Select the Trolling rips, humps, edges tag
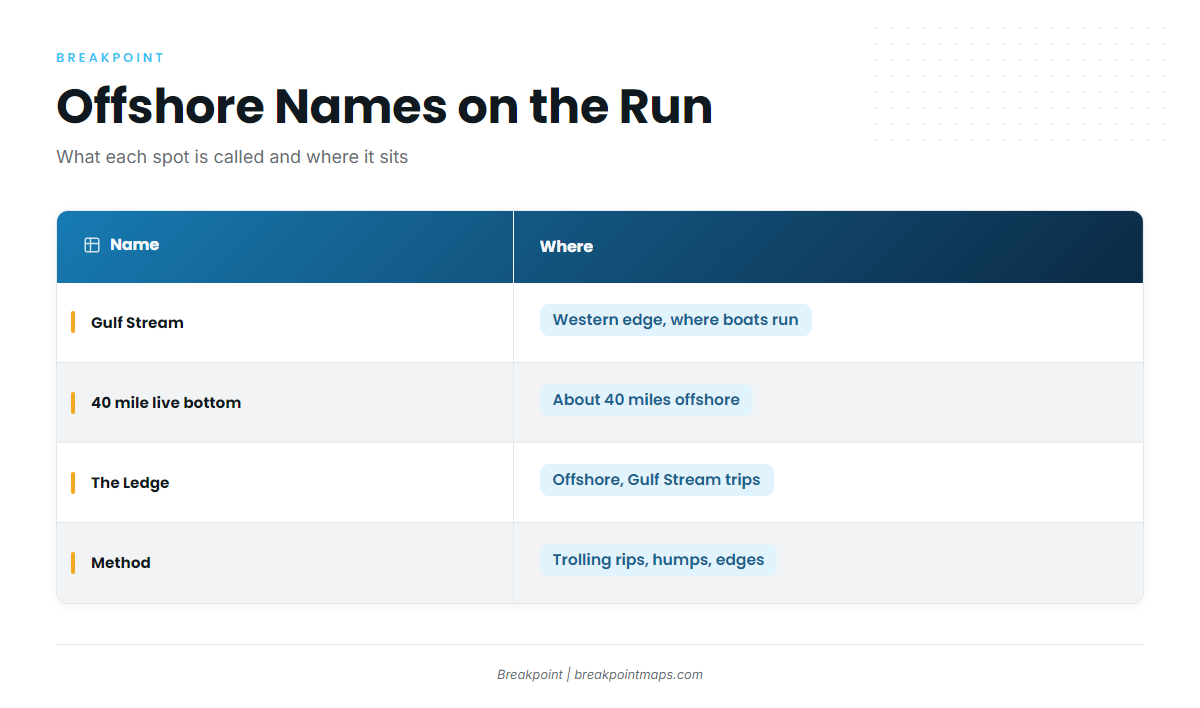This screenshot has height=708, width=1200. click(x=658, y=560)
